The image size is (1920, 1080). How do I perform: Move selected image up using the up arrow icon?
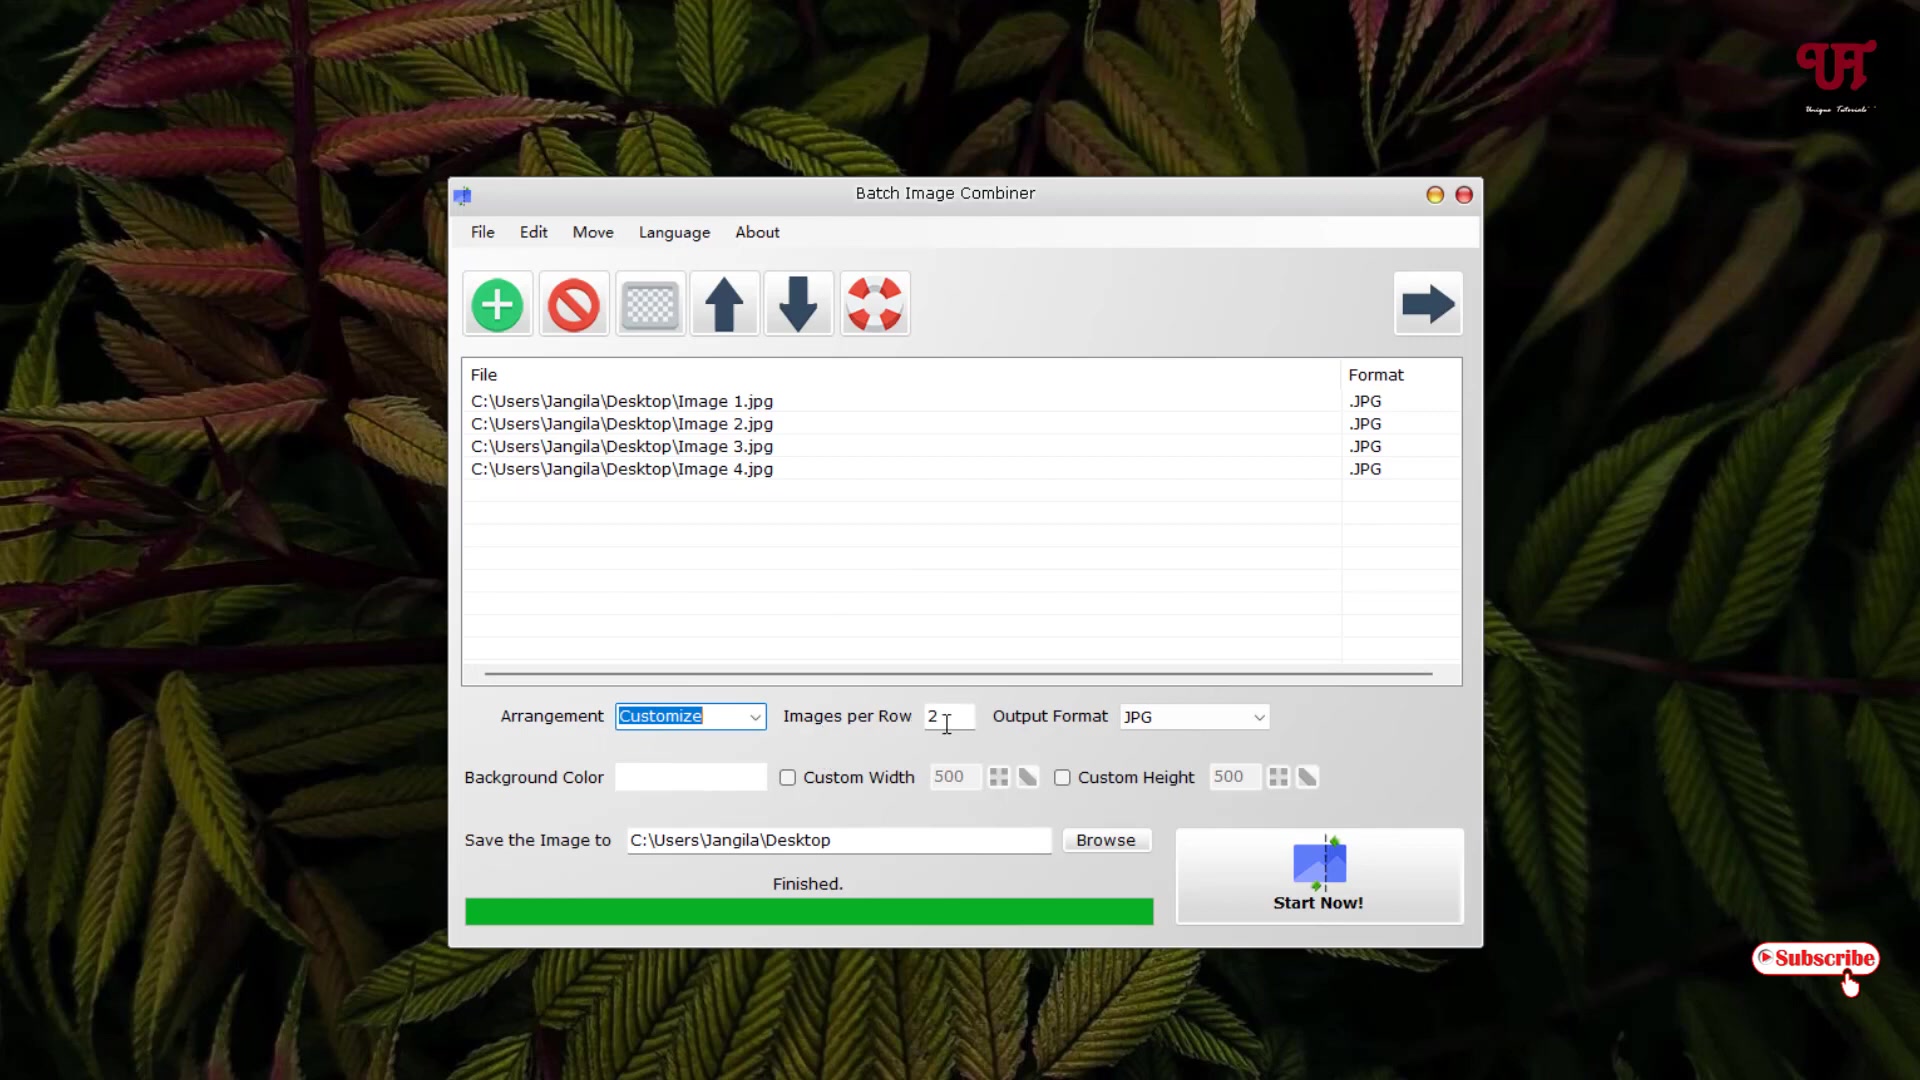tap(724, 304)
